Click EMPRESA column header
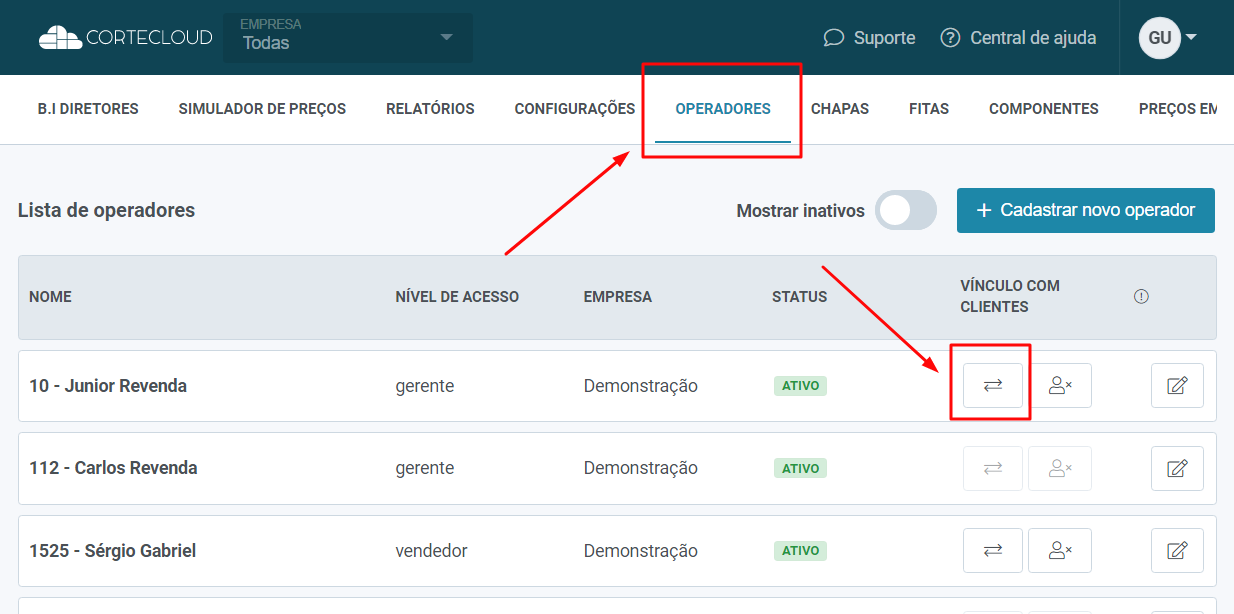Viewport: 1234px width, 614px height. coord(618,297)
